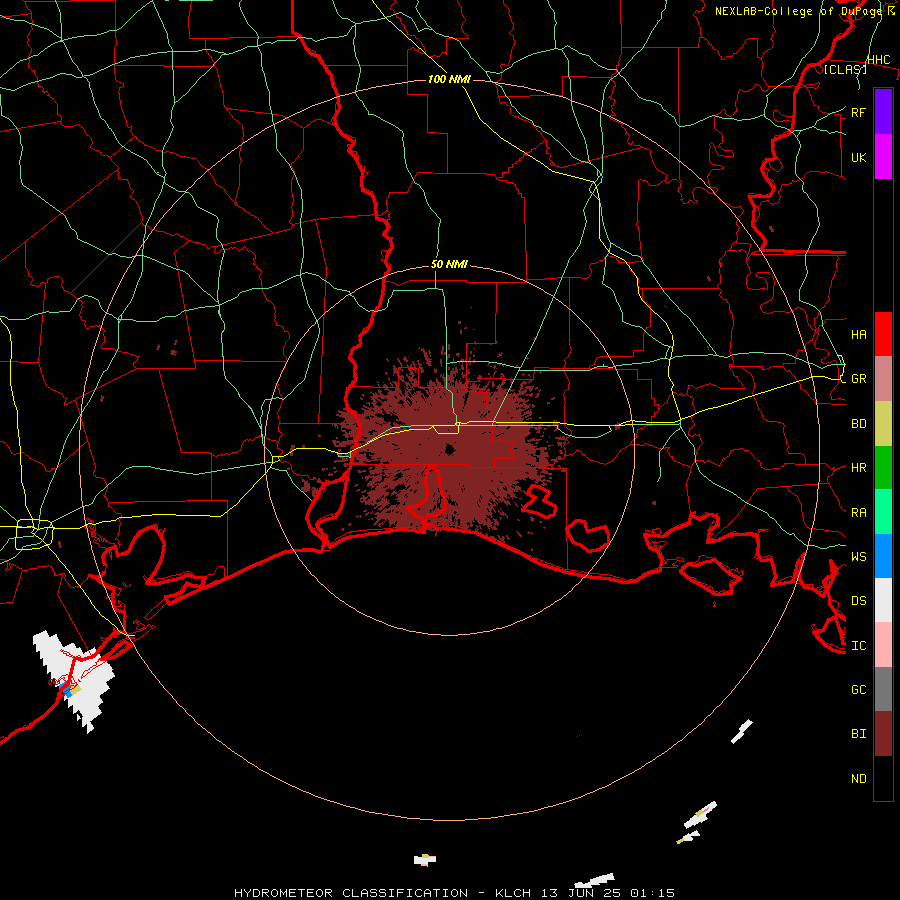
Task: Pick the RA light green legend swatch
Action: (x=883, y=512)
